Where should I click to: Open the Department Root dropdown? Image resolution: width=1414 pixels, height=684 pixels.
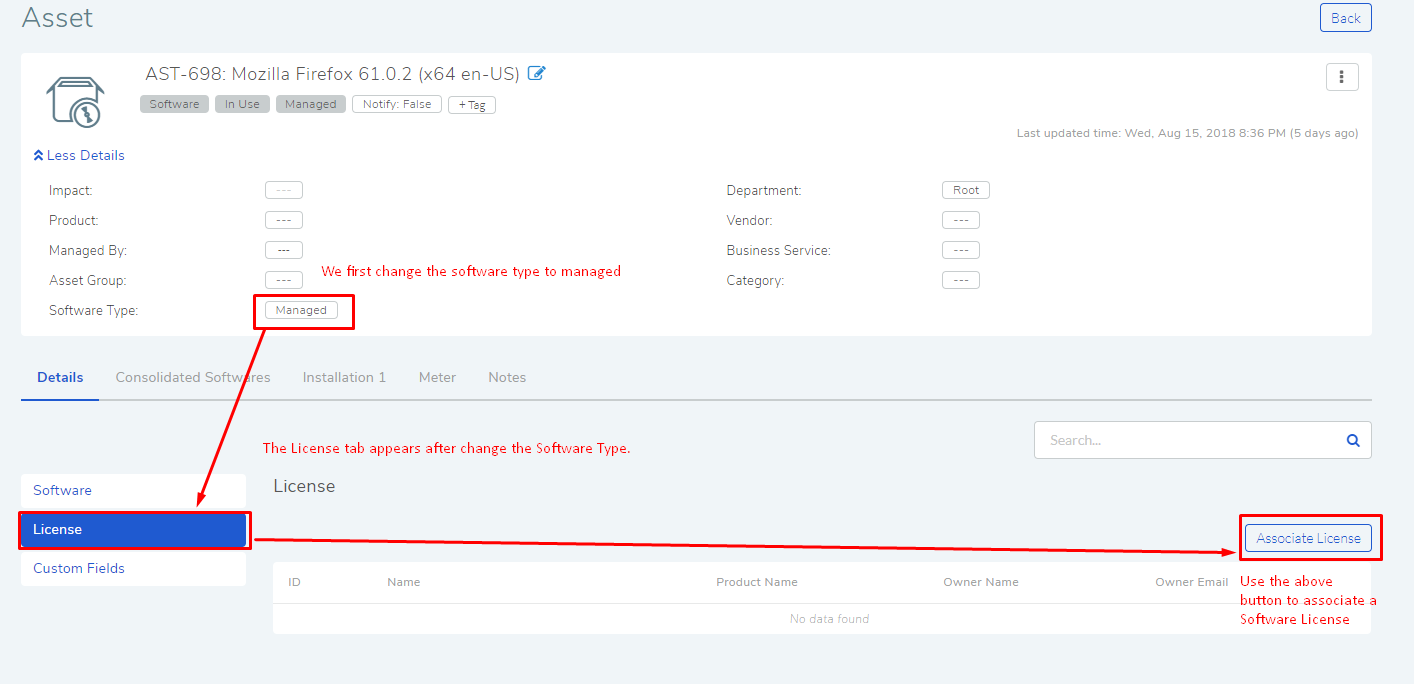[966, 190]
